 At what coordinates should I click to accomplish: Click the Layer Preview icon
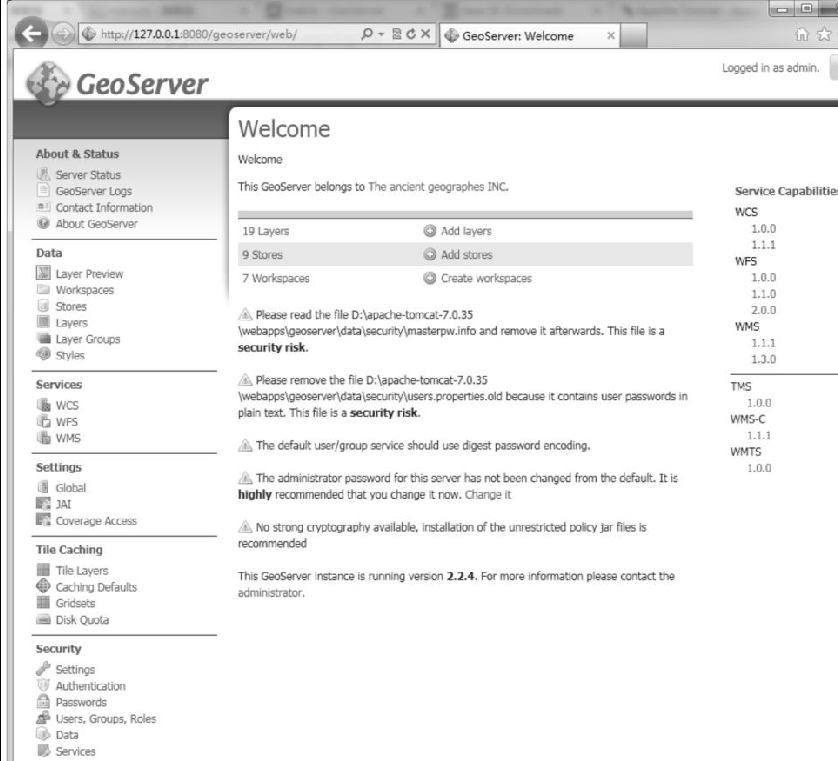click(43, 273)
